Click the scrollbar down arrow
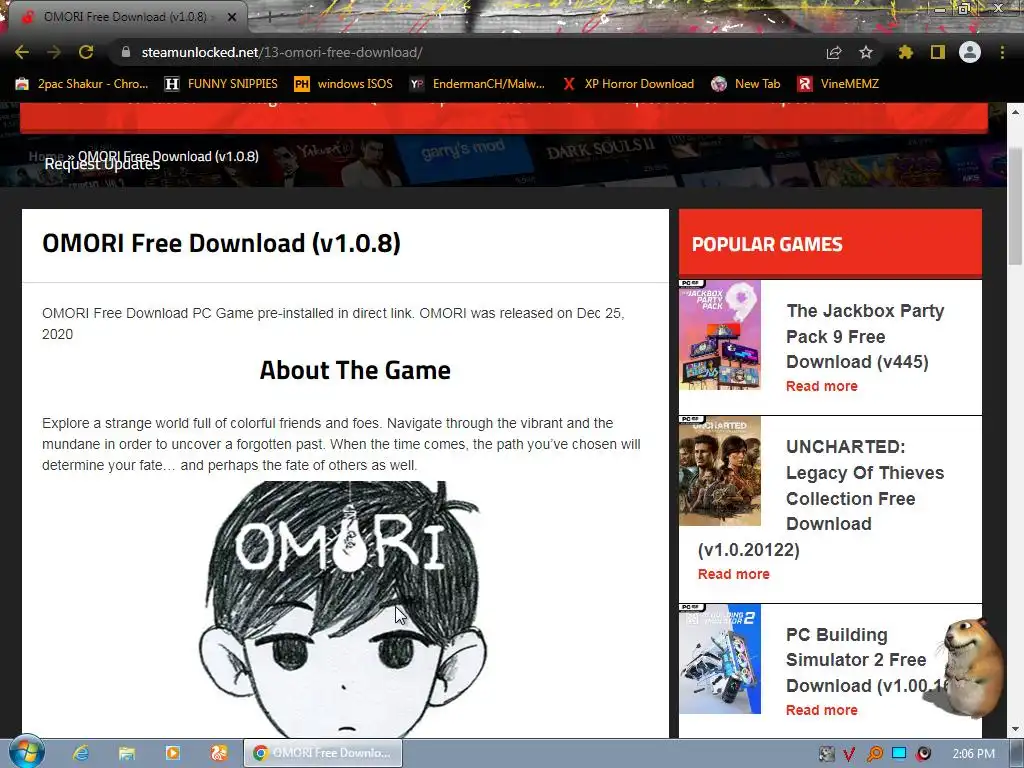Screen dimensions: 1024x768 [x=1016, y=729]
